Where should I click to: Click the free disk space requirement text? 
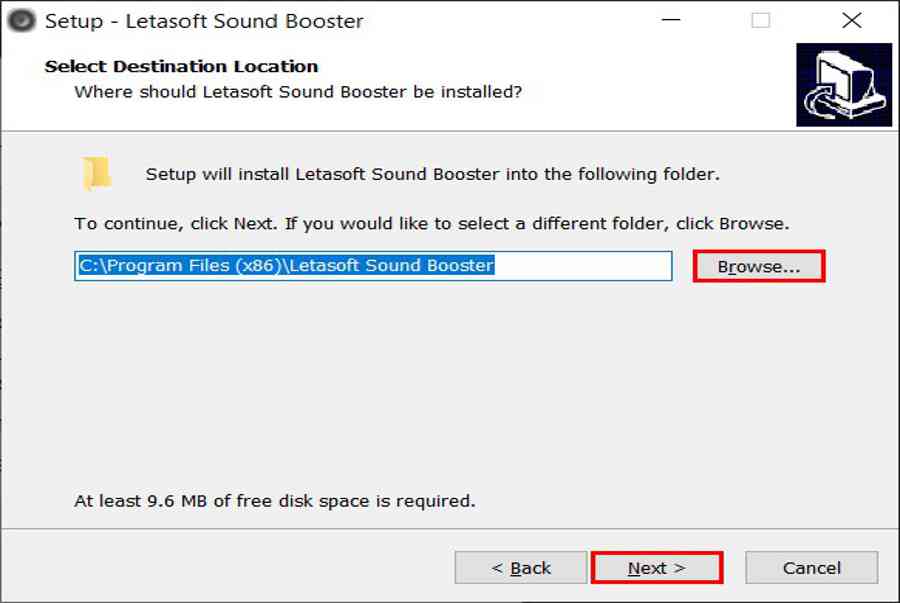(x=275, y=500)
